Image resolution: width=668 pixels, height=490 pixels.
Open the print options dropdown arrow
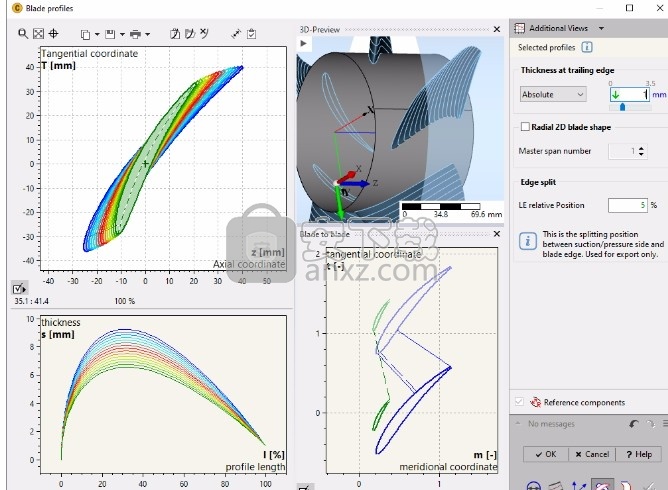coord(148,34)
